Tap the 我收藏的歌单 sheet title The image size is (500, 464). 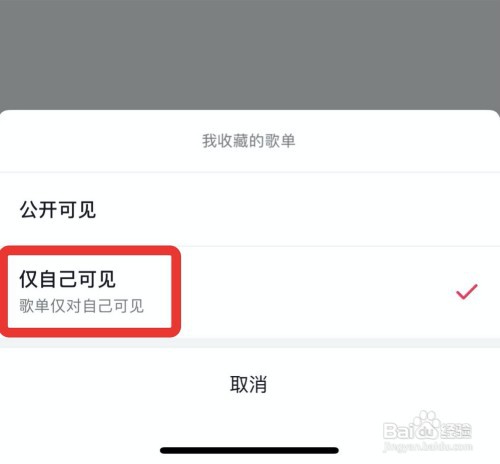(x=249, y=141)
